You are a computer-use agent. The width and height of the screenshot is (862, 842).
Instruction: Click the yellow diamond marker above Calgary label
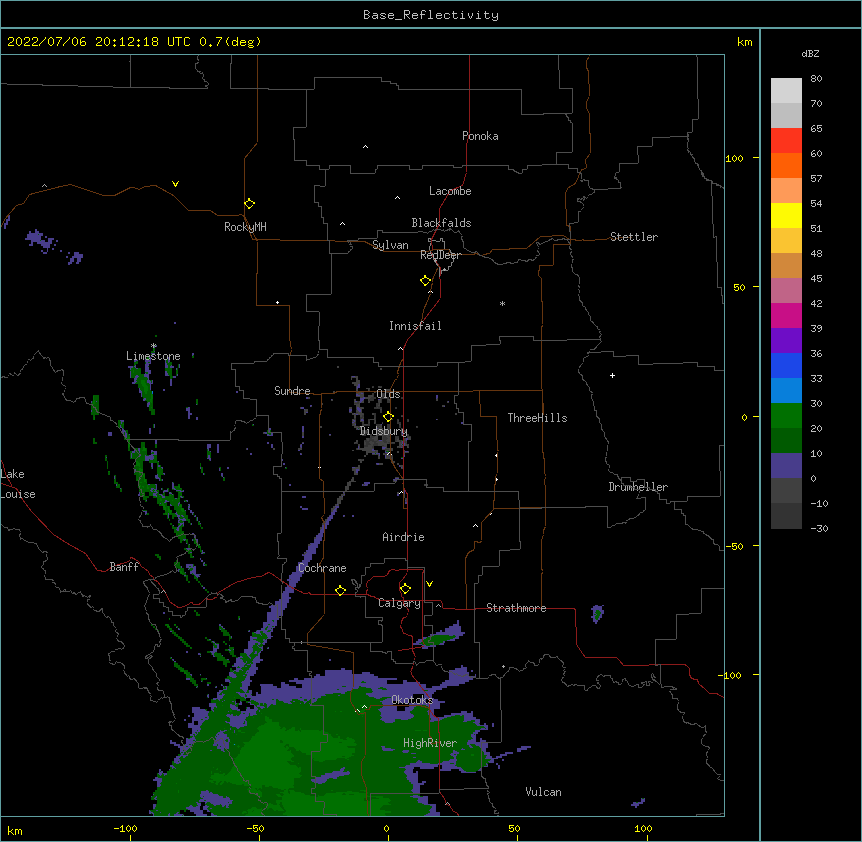point(405,589)
